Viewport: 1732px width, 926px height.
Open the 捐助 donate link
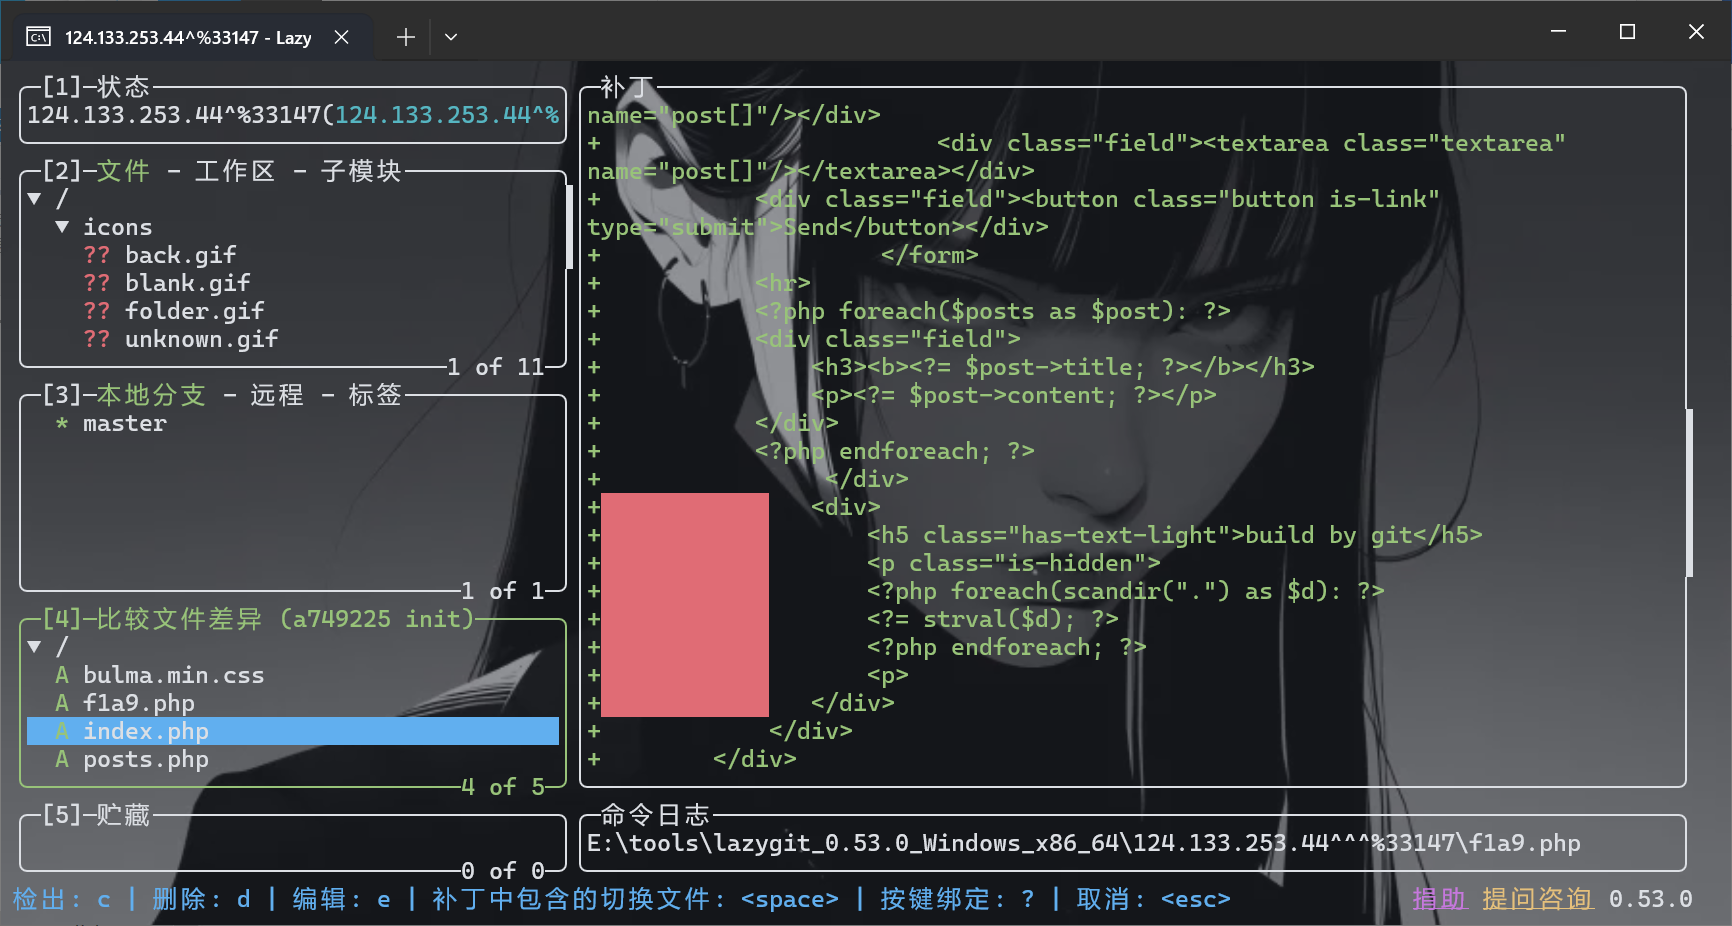point(1439,899)
